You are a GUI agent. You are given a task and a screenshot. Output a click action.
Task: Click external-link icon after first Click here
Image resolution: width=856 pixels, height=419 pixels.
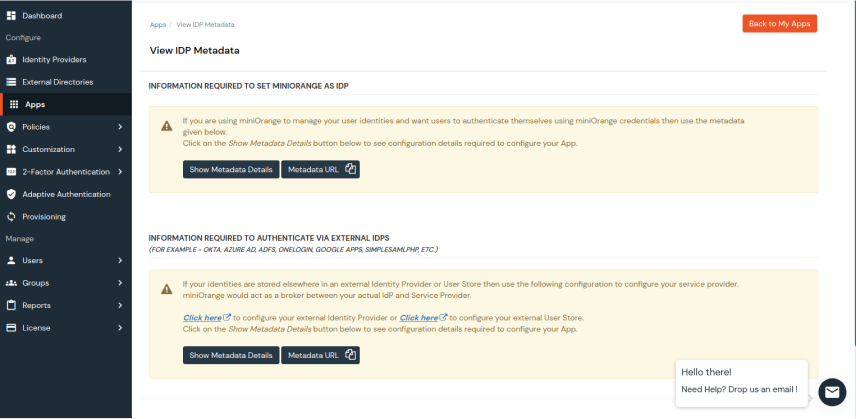[x=228, y=317]
